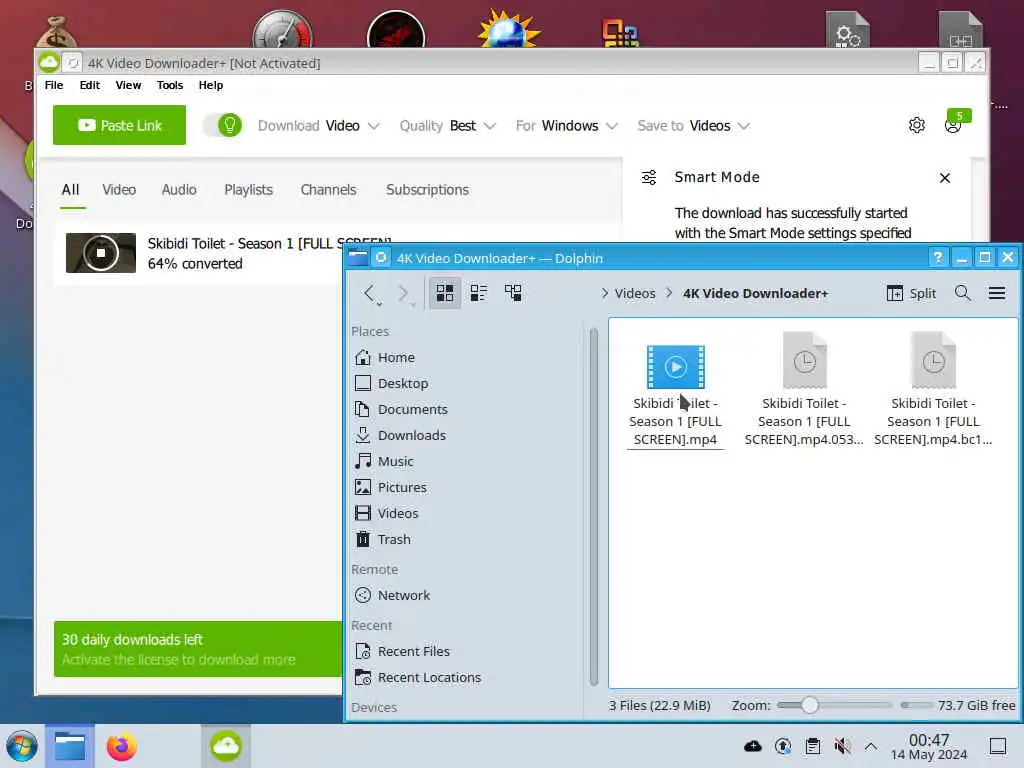This screenshot has height=768, width=1024.
Task: Select the All tab
Action: (71, 190)
